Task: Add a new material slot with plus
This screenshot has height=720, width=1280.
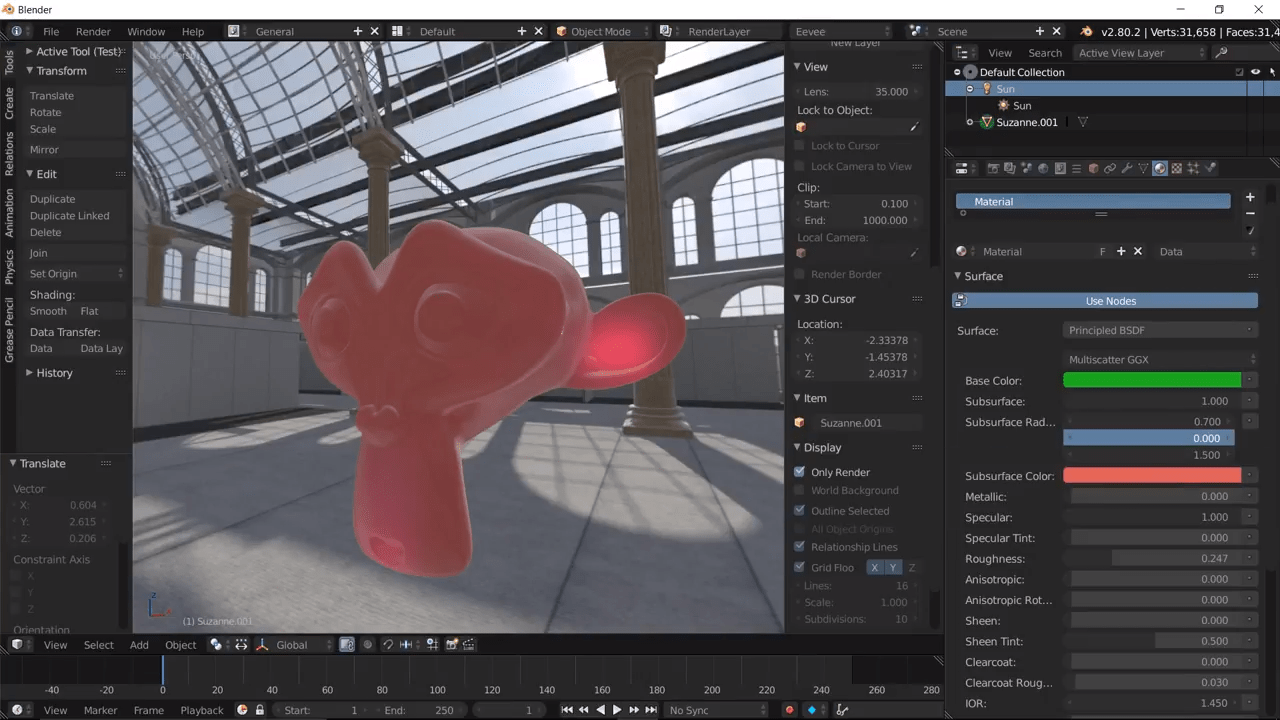Action: tap(1250, 197)
